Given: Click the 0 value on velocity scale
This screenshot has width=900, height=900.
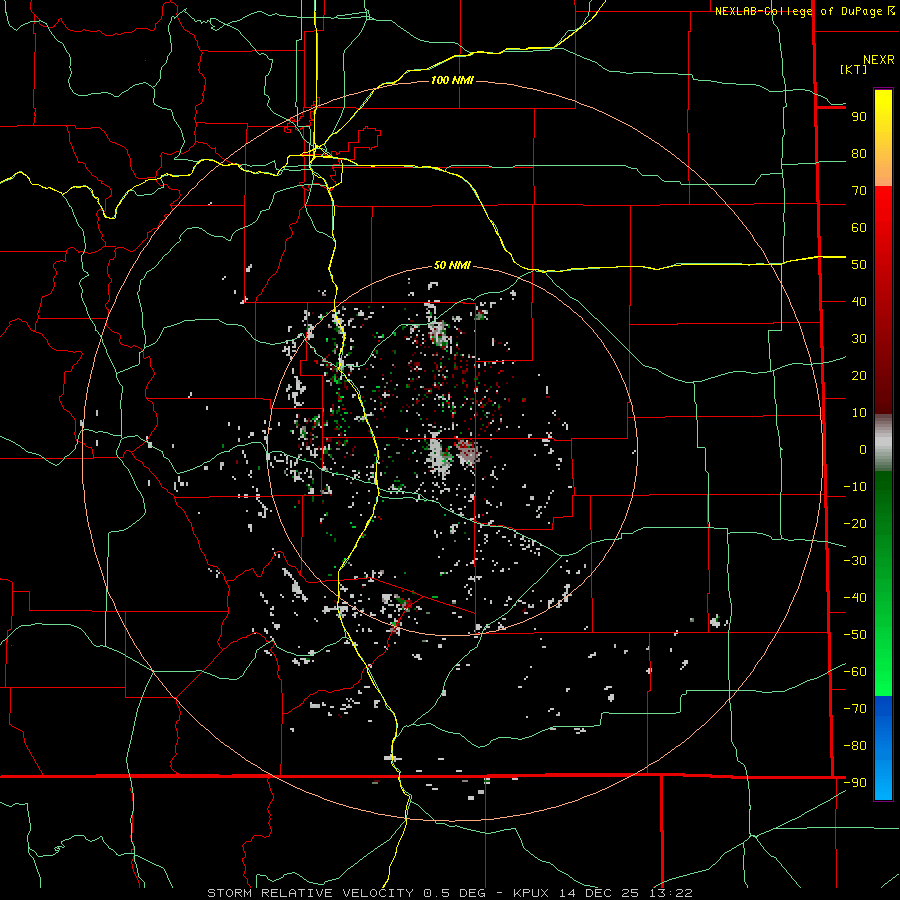Looking at the screenshot, I should coord(863,450).
